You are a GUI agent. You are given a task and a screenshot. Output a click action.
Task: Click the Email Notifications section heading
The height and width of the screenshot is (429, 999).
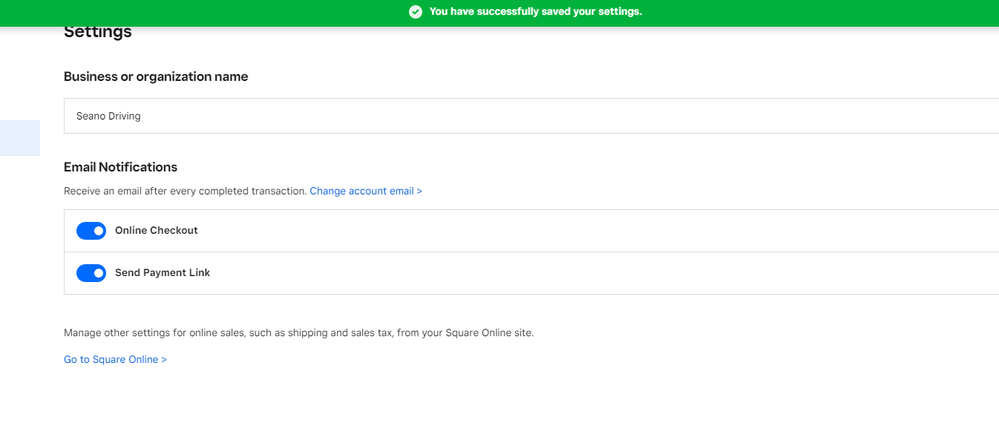(x=120, y=167)
